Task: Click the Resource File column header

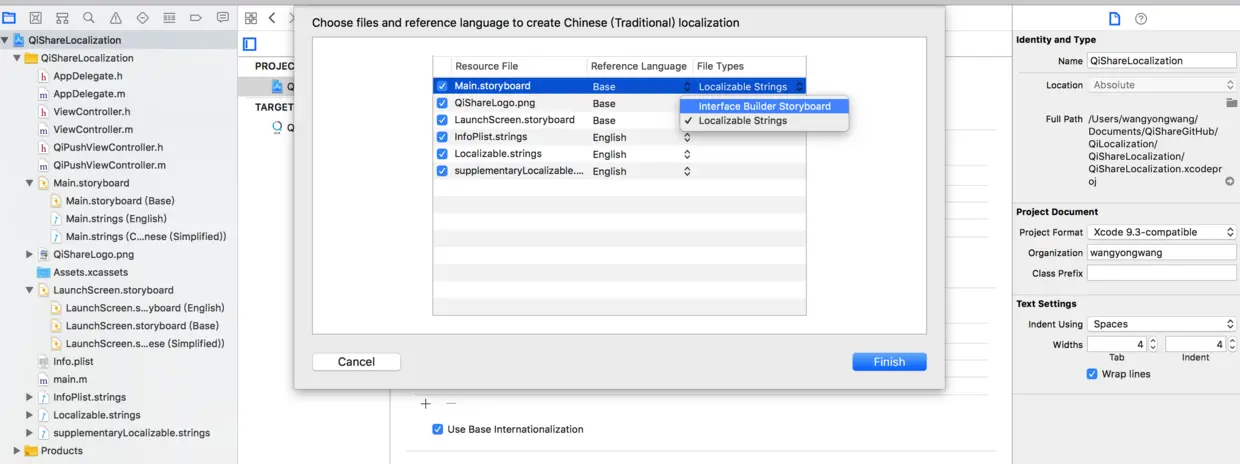Action: click(x=486, y=66)
